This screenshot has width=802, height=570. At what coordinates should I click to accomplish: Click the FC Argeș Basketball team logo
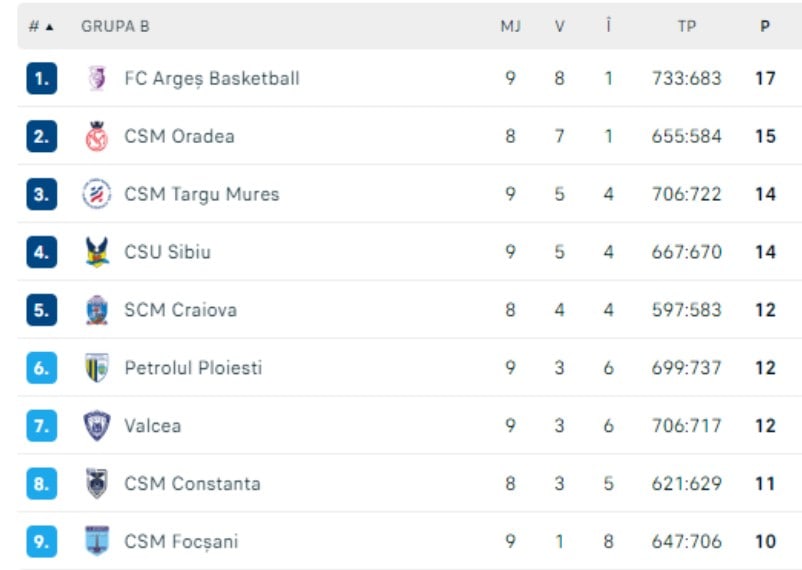[97, 78]
